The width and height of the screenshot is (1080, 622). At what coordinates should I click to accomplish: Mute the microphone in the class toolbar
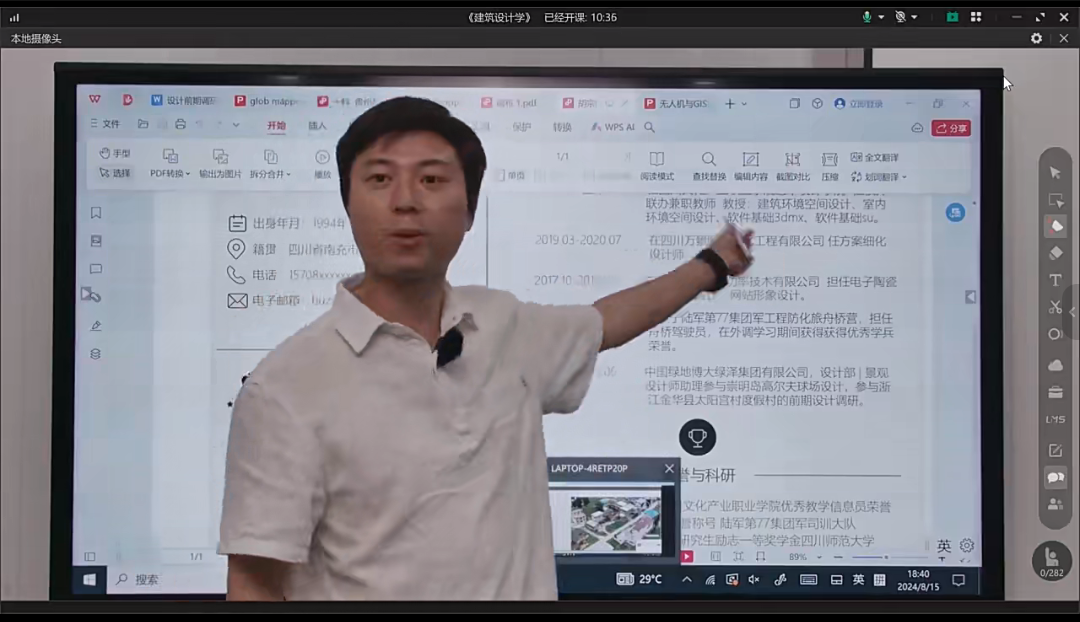click(x=866, y=17)
